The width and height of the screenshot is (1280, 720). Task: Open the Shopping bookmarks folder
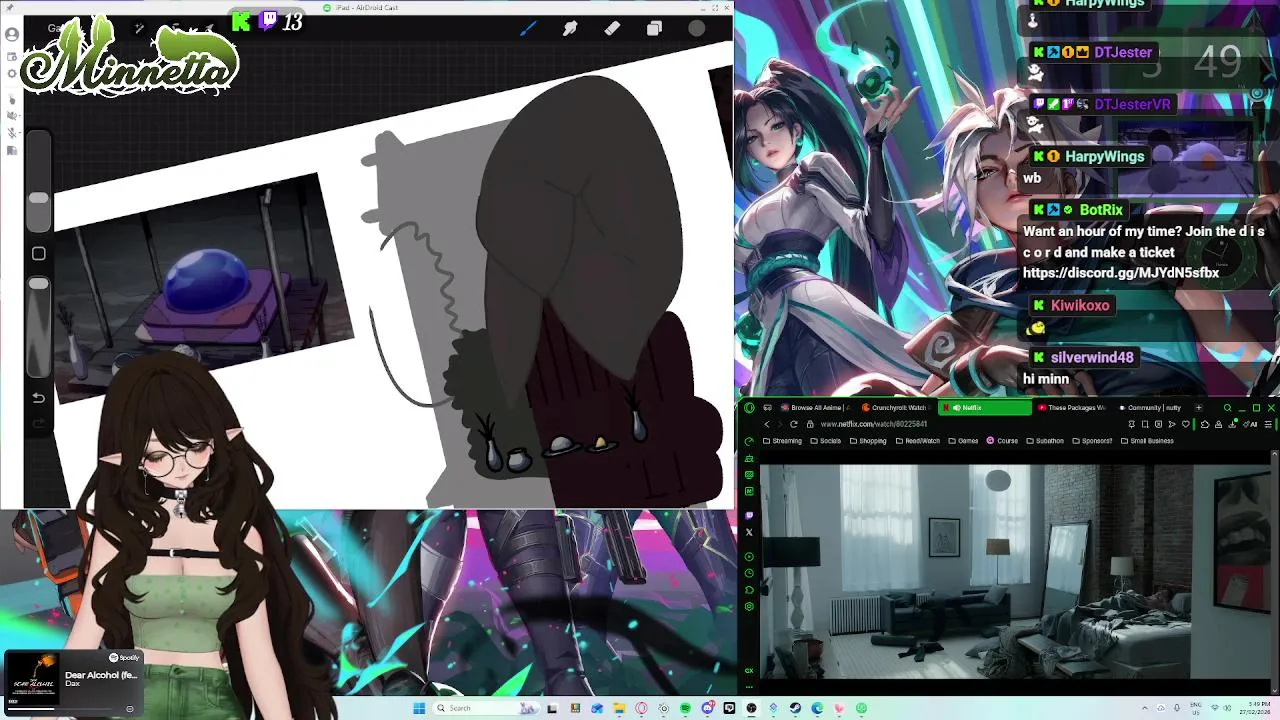[x=867, y=441]
